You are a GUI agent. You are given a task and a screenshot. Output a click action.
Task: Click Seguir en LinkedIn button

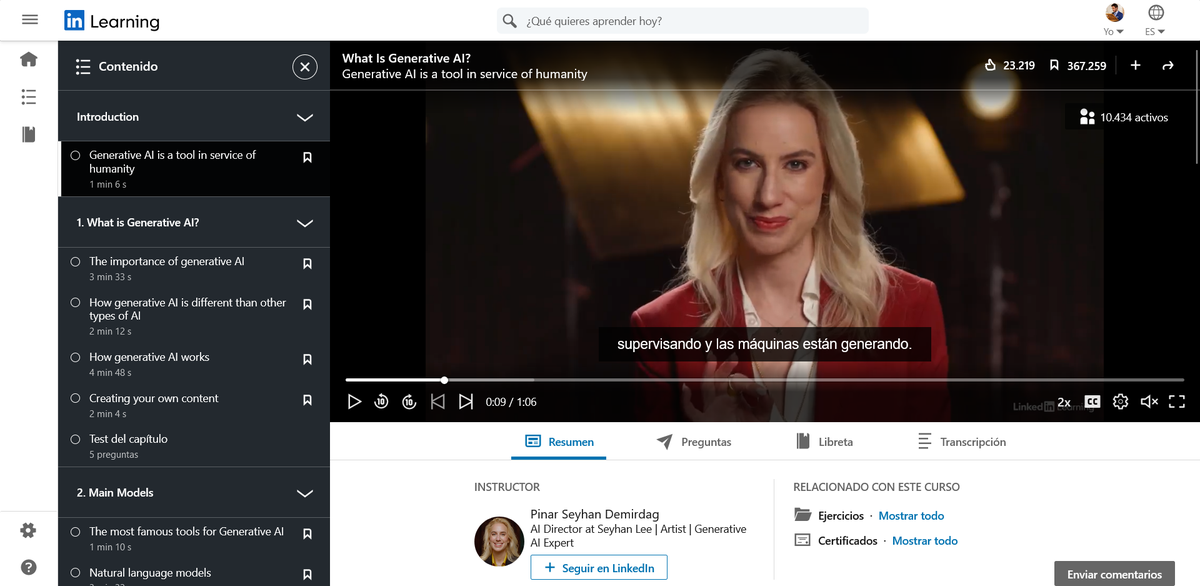click(x=599, y=568)
